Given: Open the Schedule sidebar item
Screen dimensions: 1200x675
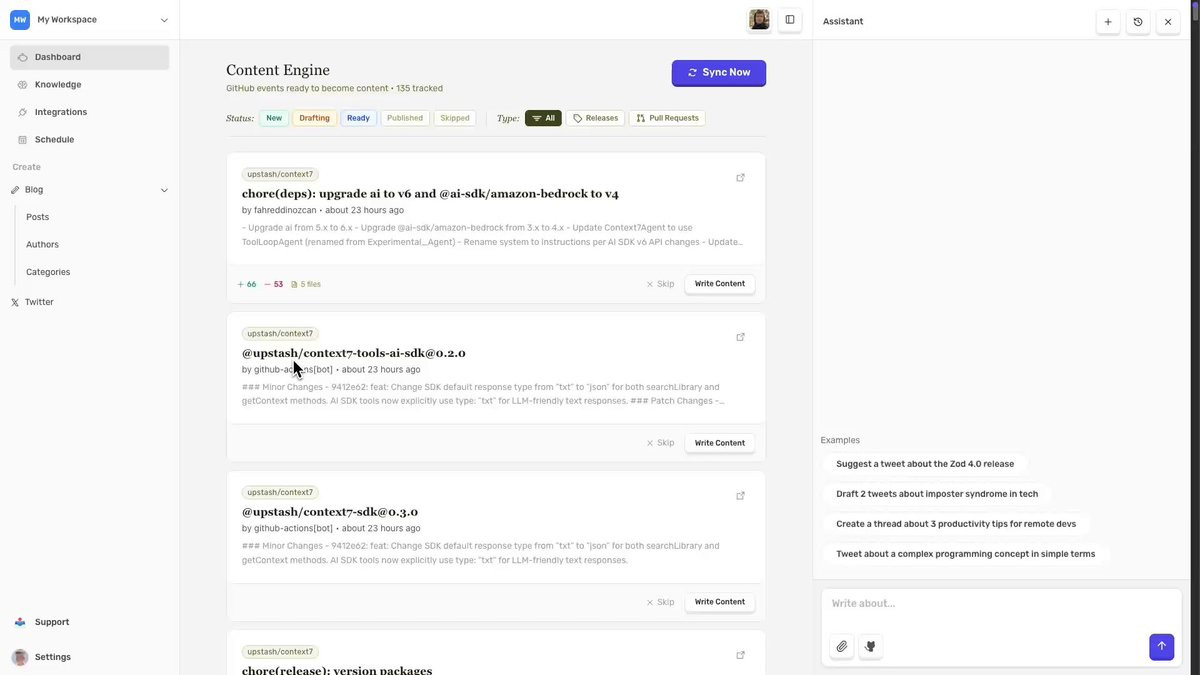Looking at the screenshot, I should coord(90,140).
